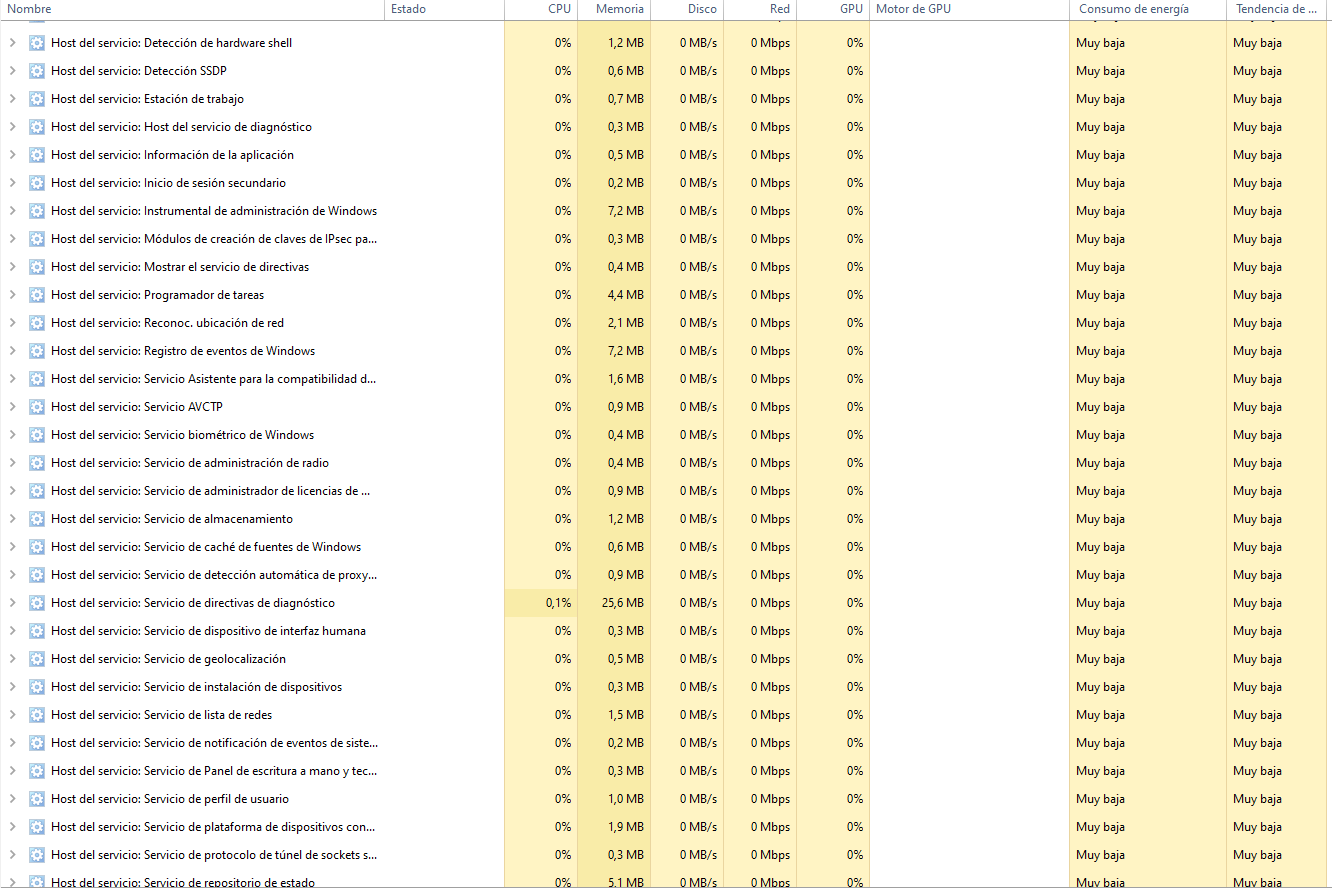Expand the Programador de tareas row
The image size is (1332, 895).
12,295
